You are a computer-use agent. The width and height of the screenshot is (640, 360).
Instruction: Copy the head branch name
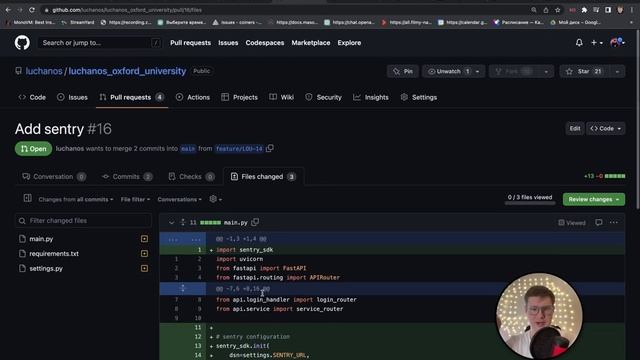point(270,149)
